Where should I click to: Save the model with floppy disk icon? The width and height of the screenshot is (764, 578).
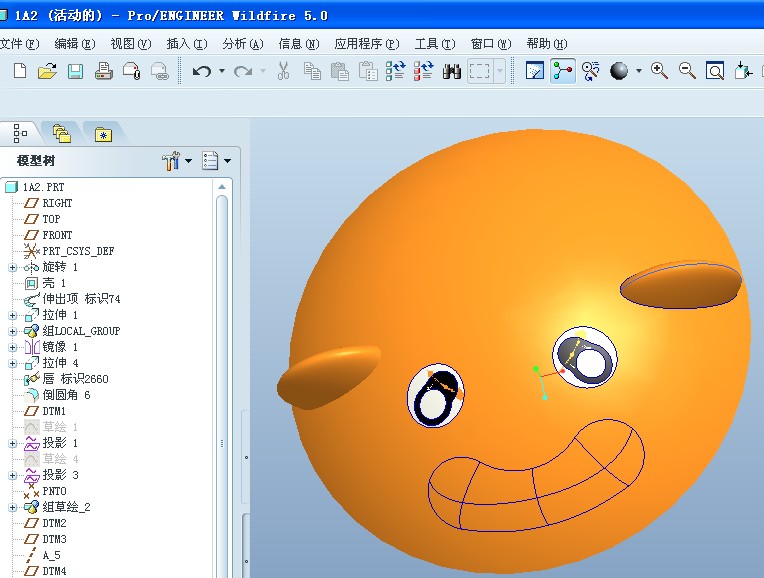point(75,71)
